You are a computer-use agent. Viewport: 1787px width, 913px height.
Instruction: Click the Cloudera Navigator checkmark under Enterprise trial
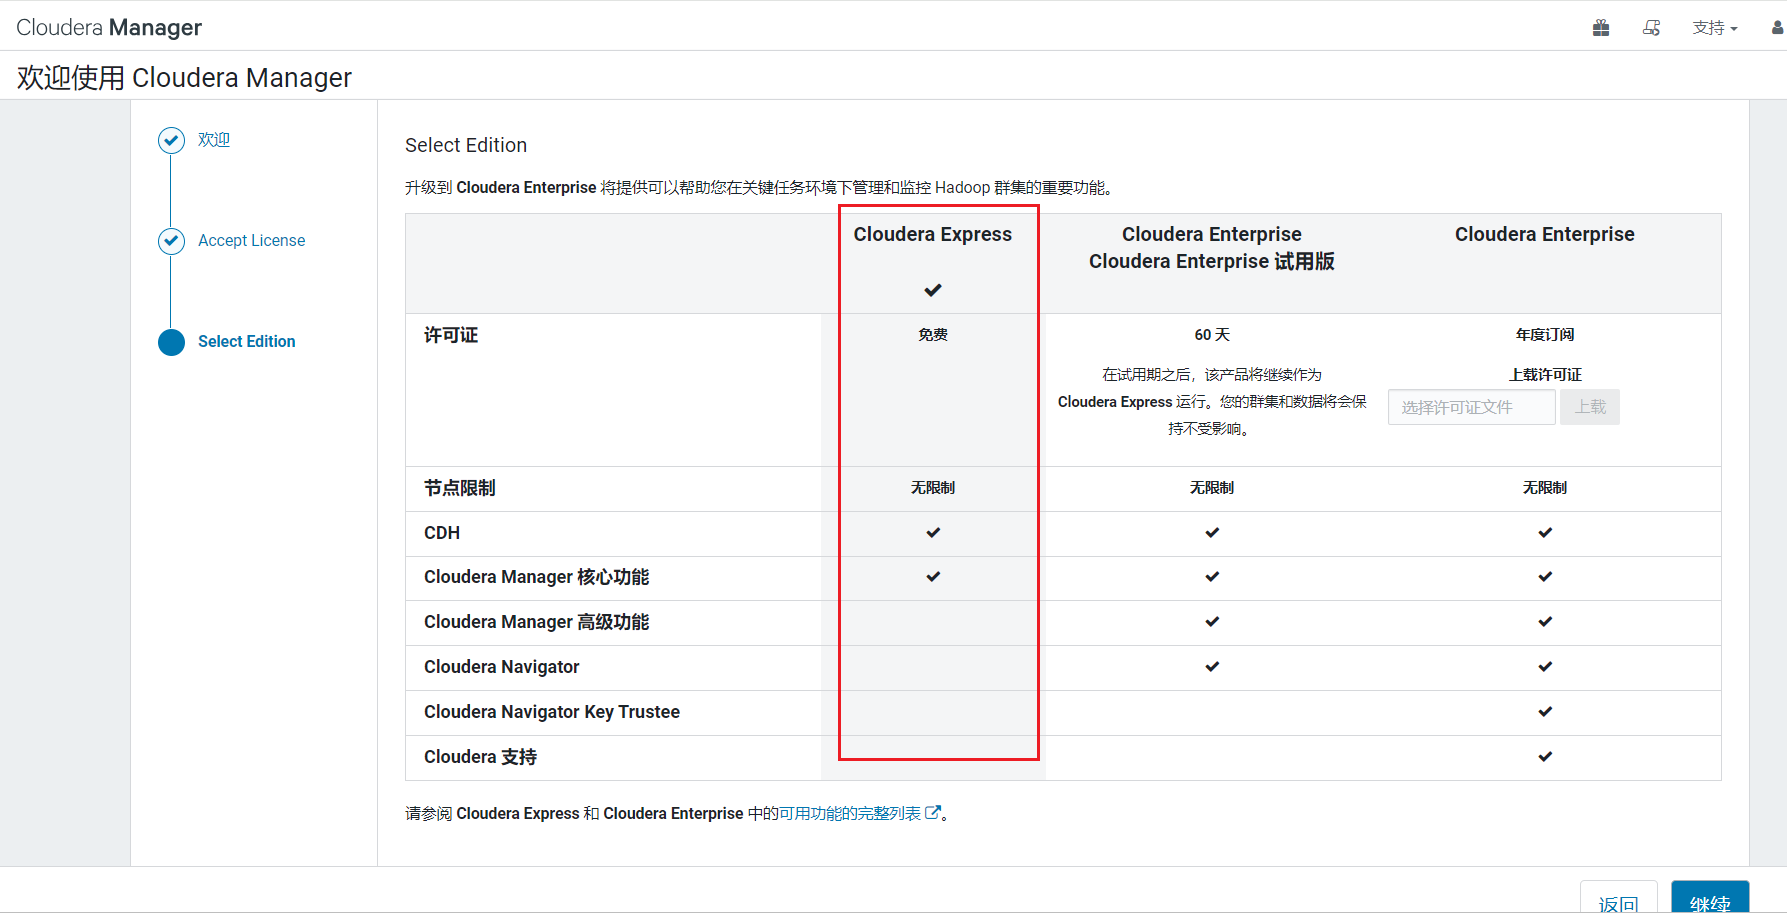(1212, 667)
